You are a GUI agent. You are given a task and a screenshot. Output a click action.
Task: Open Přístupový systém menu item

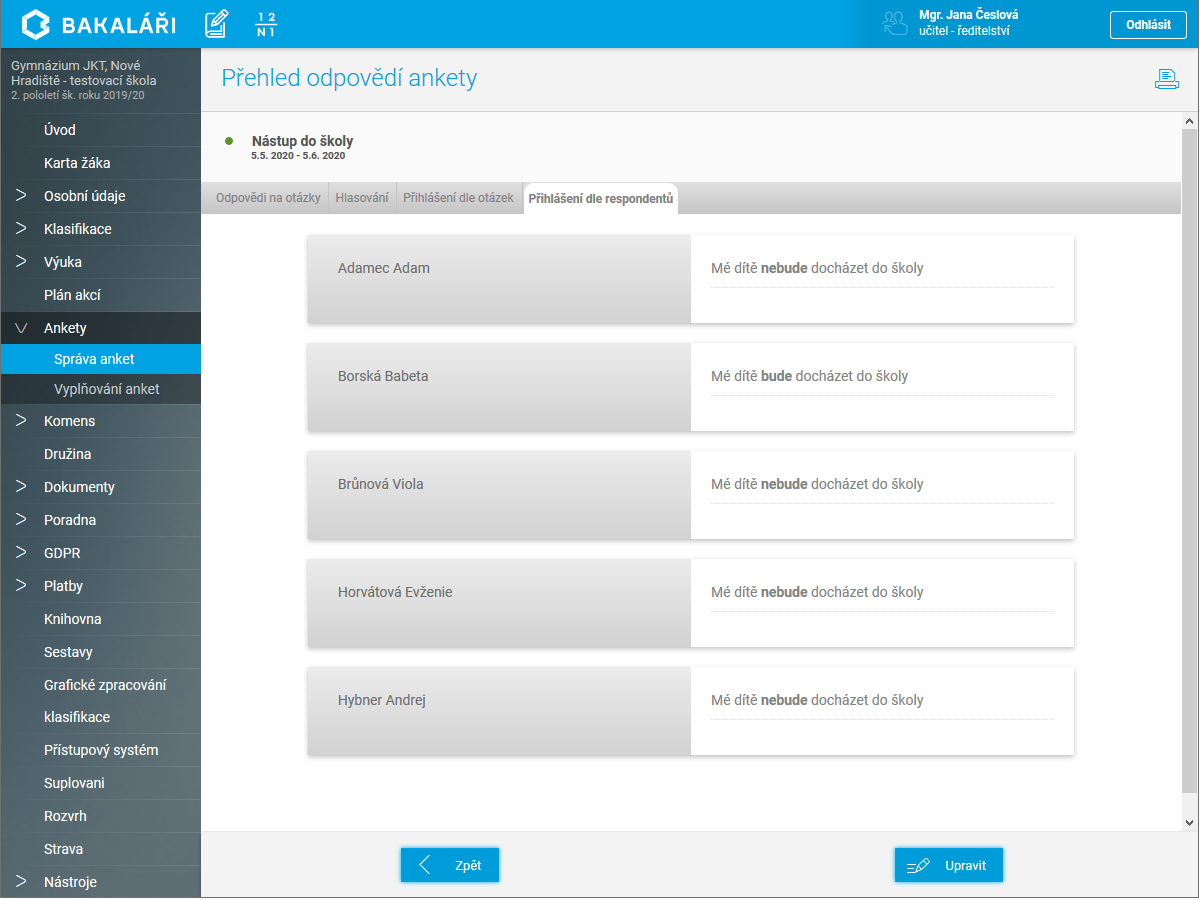[x=100, y=750]
